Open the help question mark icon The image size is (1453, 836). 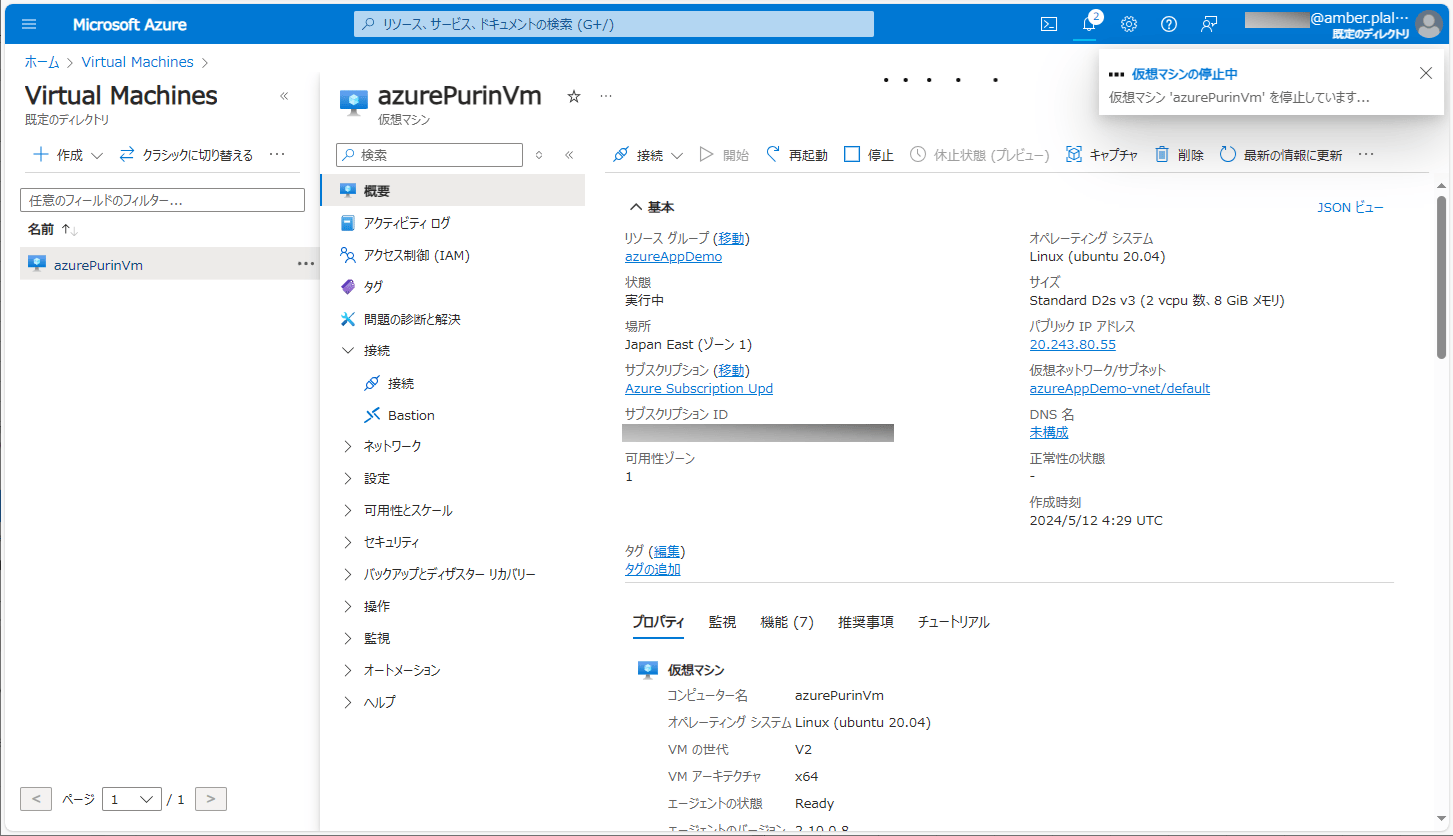click(x=1169, y=24)
